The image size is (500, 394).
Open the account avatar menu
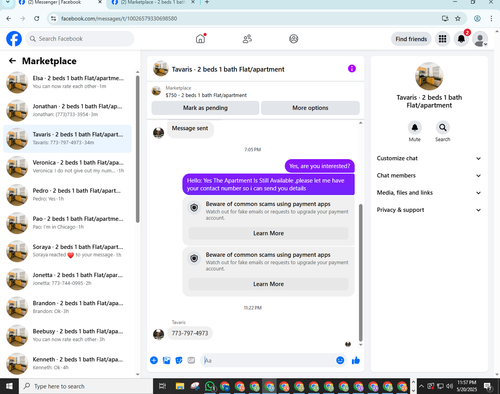click(480, 39)
